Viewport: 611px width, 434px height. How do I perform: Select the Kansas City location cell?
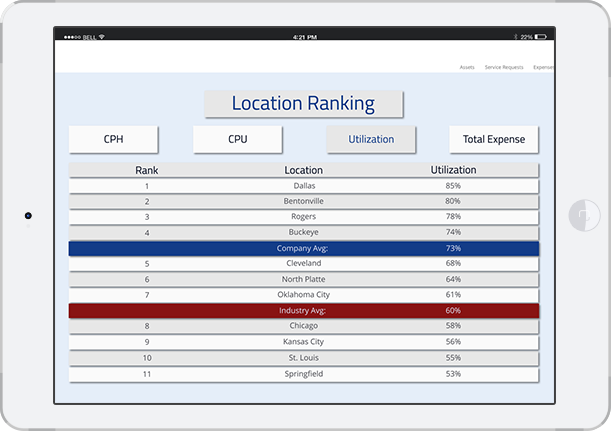point(304,342)
